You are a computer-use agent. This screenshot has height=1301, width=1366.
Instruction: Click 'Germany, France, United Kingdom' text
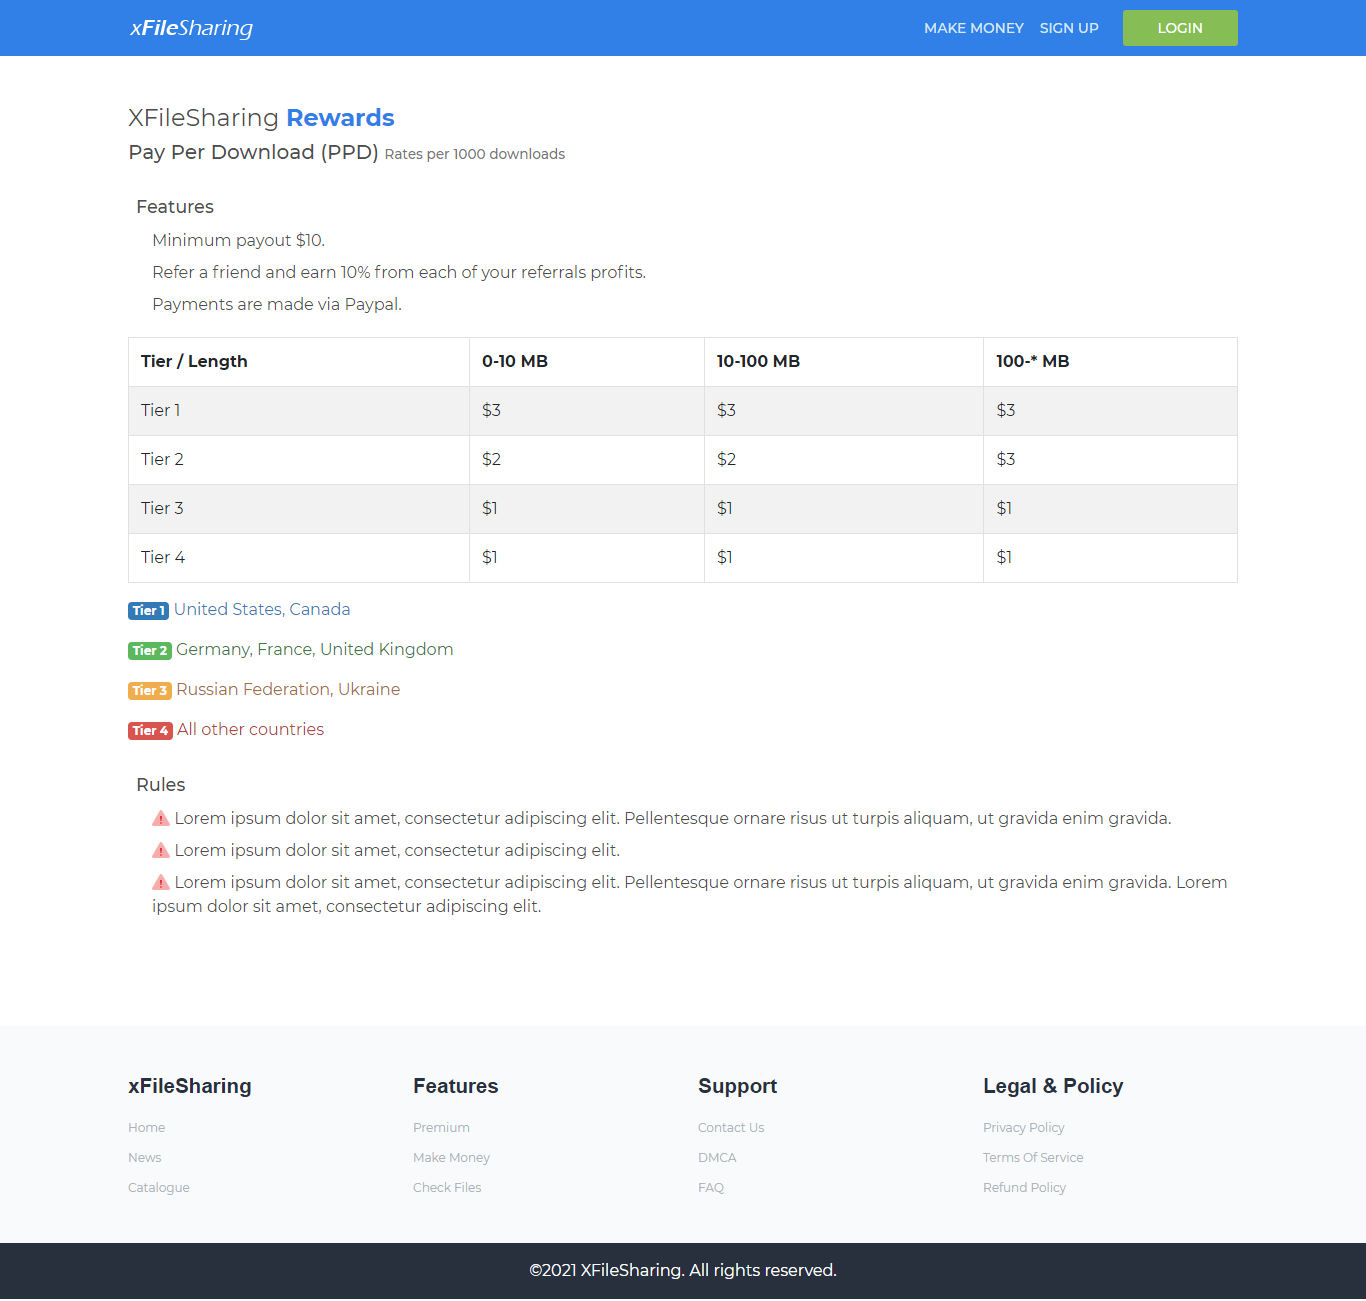point(315,649)
